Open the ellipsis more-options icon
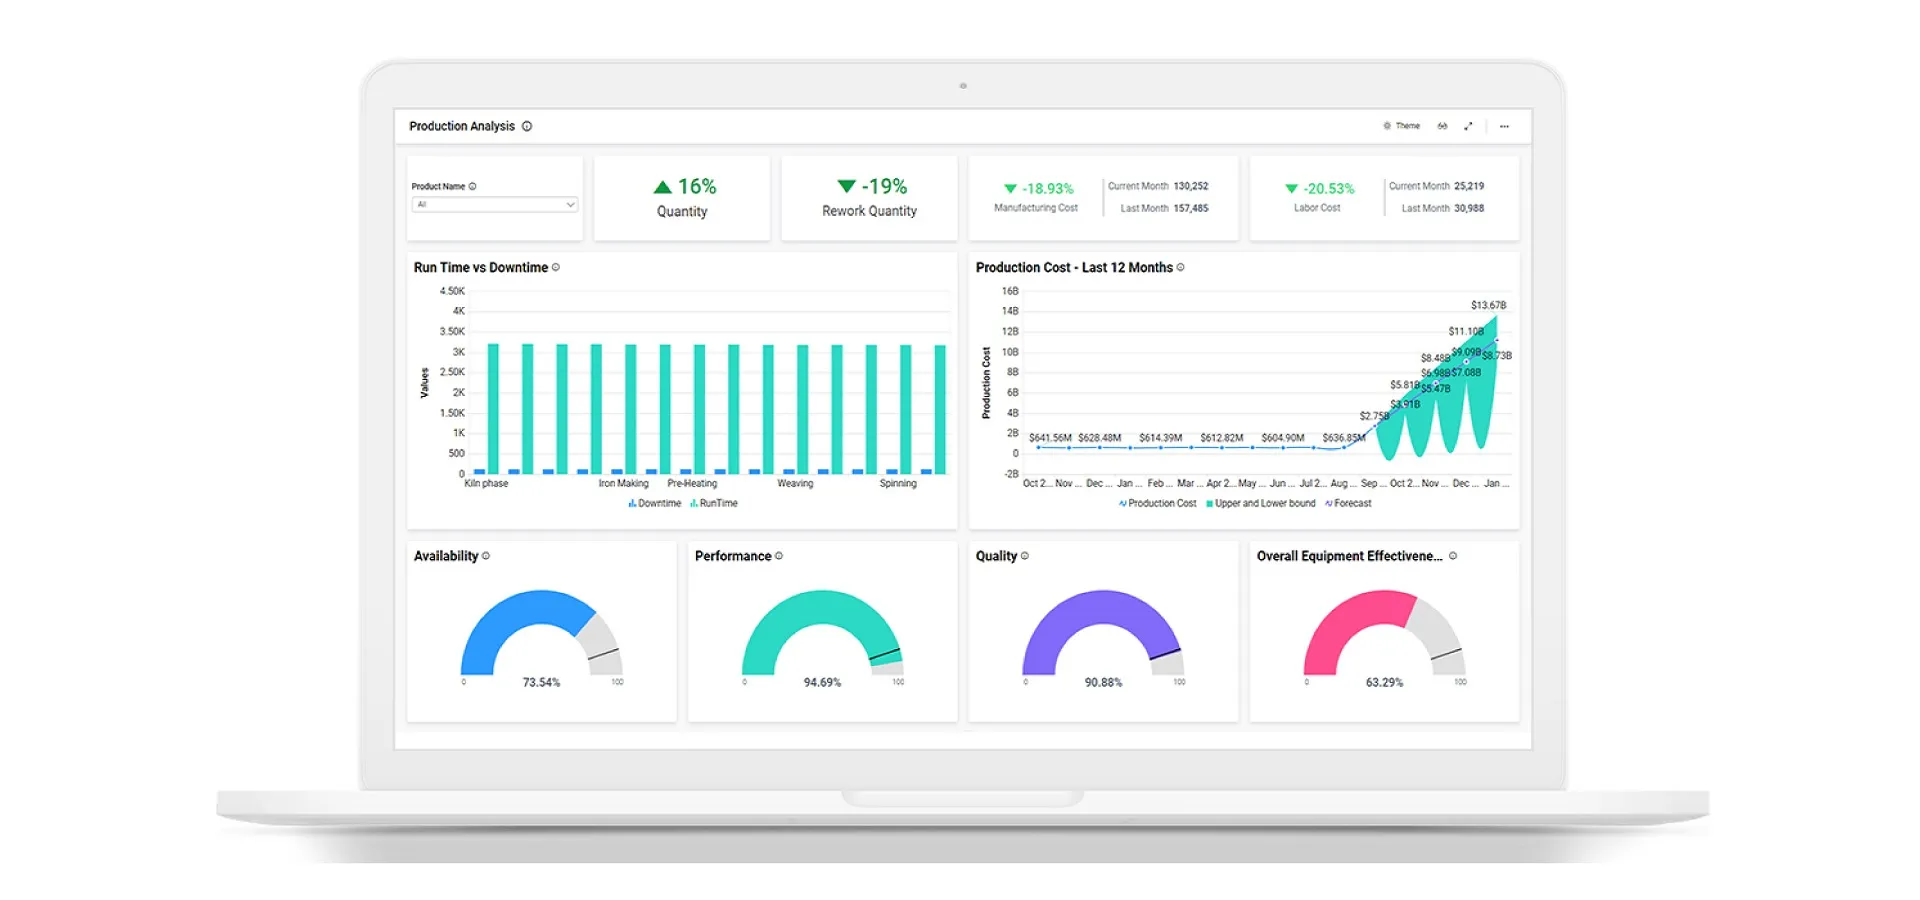Image resolution: width=1920 pixels, height=900 pixels. 1504,126
